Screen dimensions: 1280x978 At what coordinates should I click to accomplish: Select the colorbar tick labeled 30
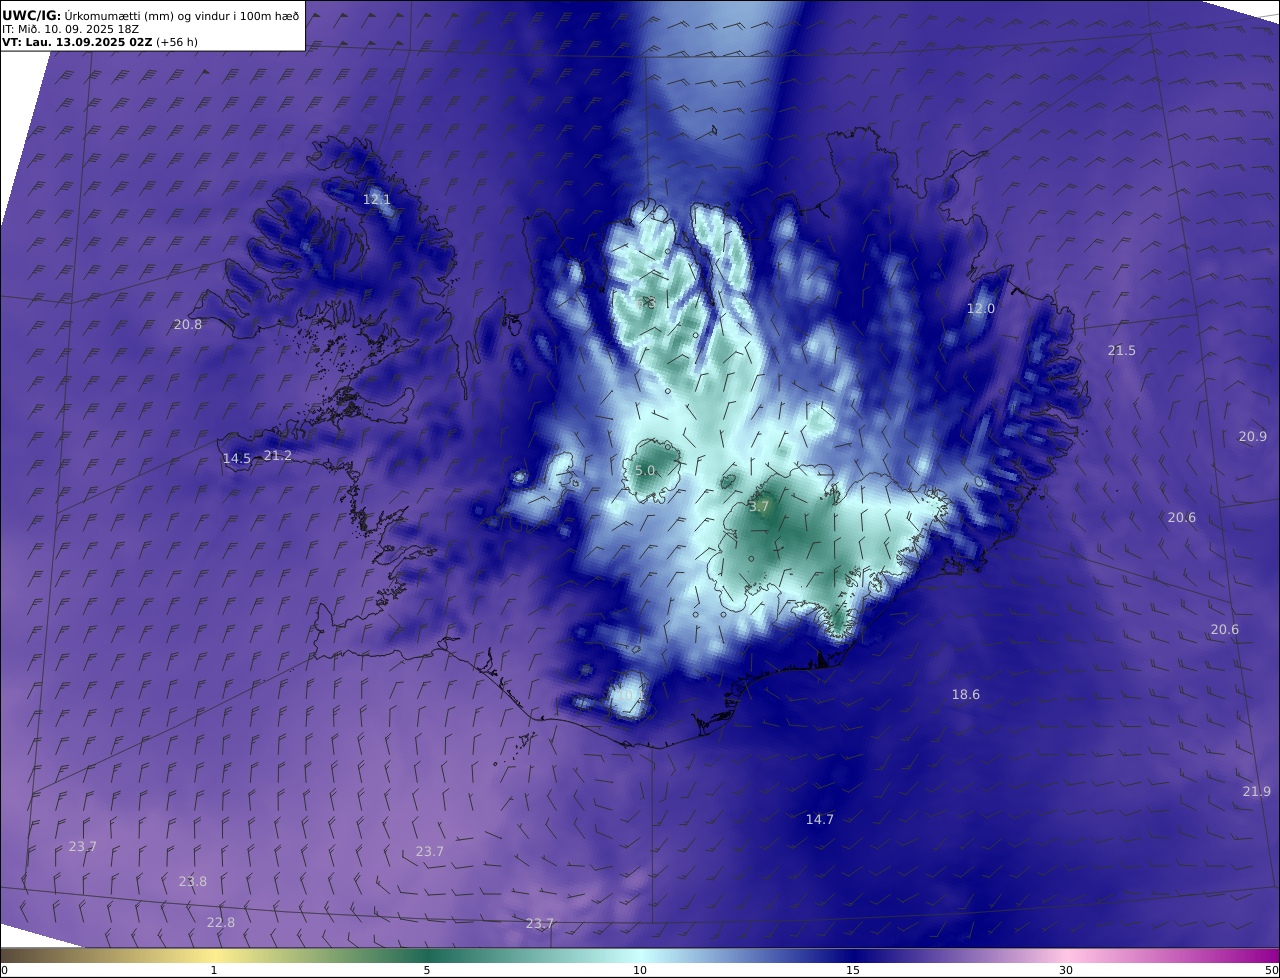[x=1066, y=970]
